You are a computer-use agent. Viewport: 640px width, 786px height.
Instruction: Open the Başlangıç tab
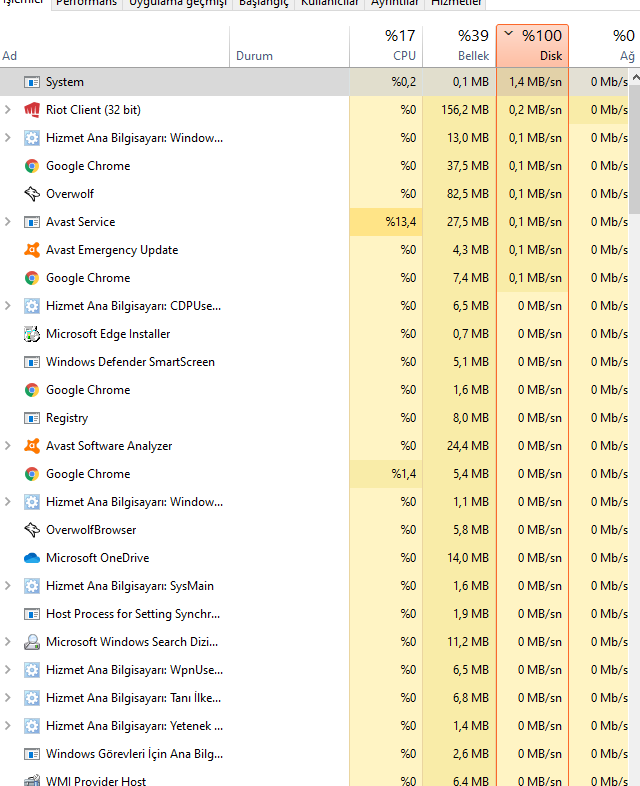tap(263, 3)
